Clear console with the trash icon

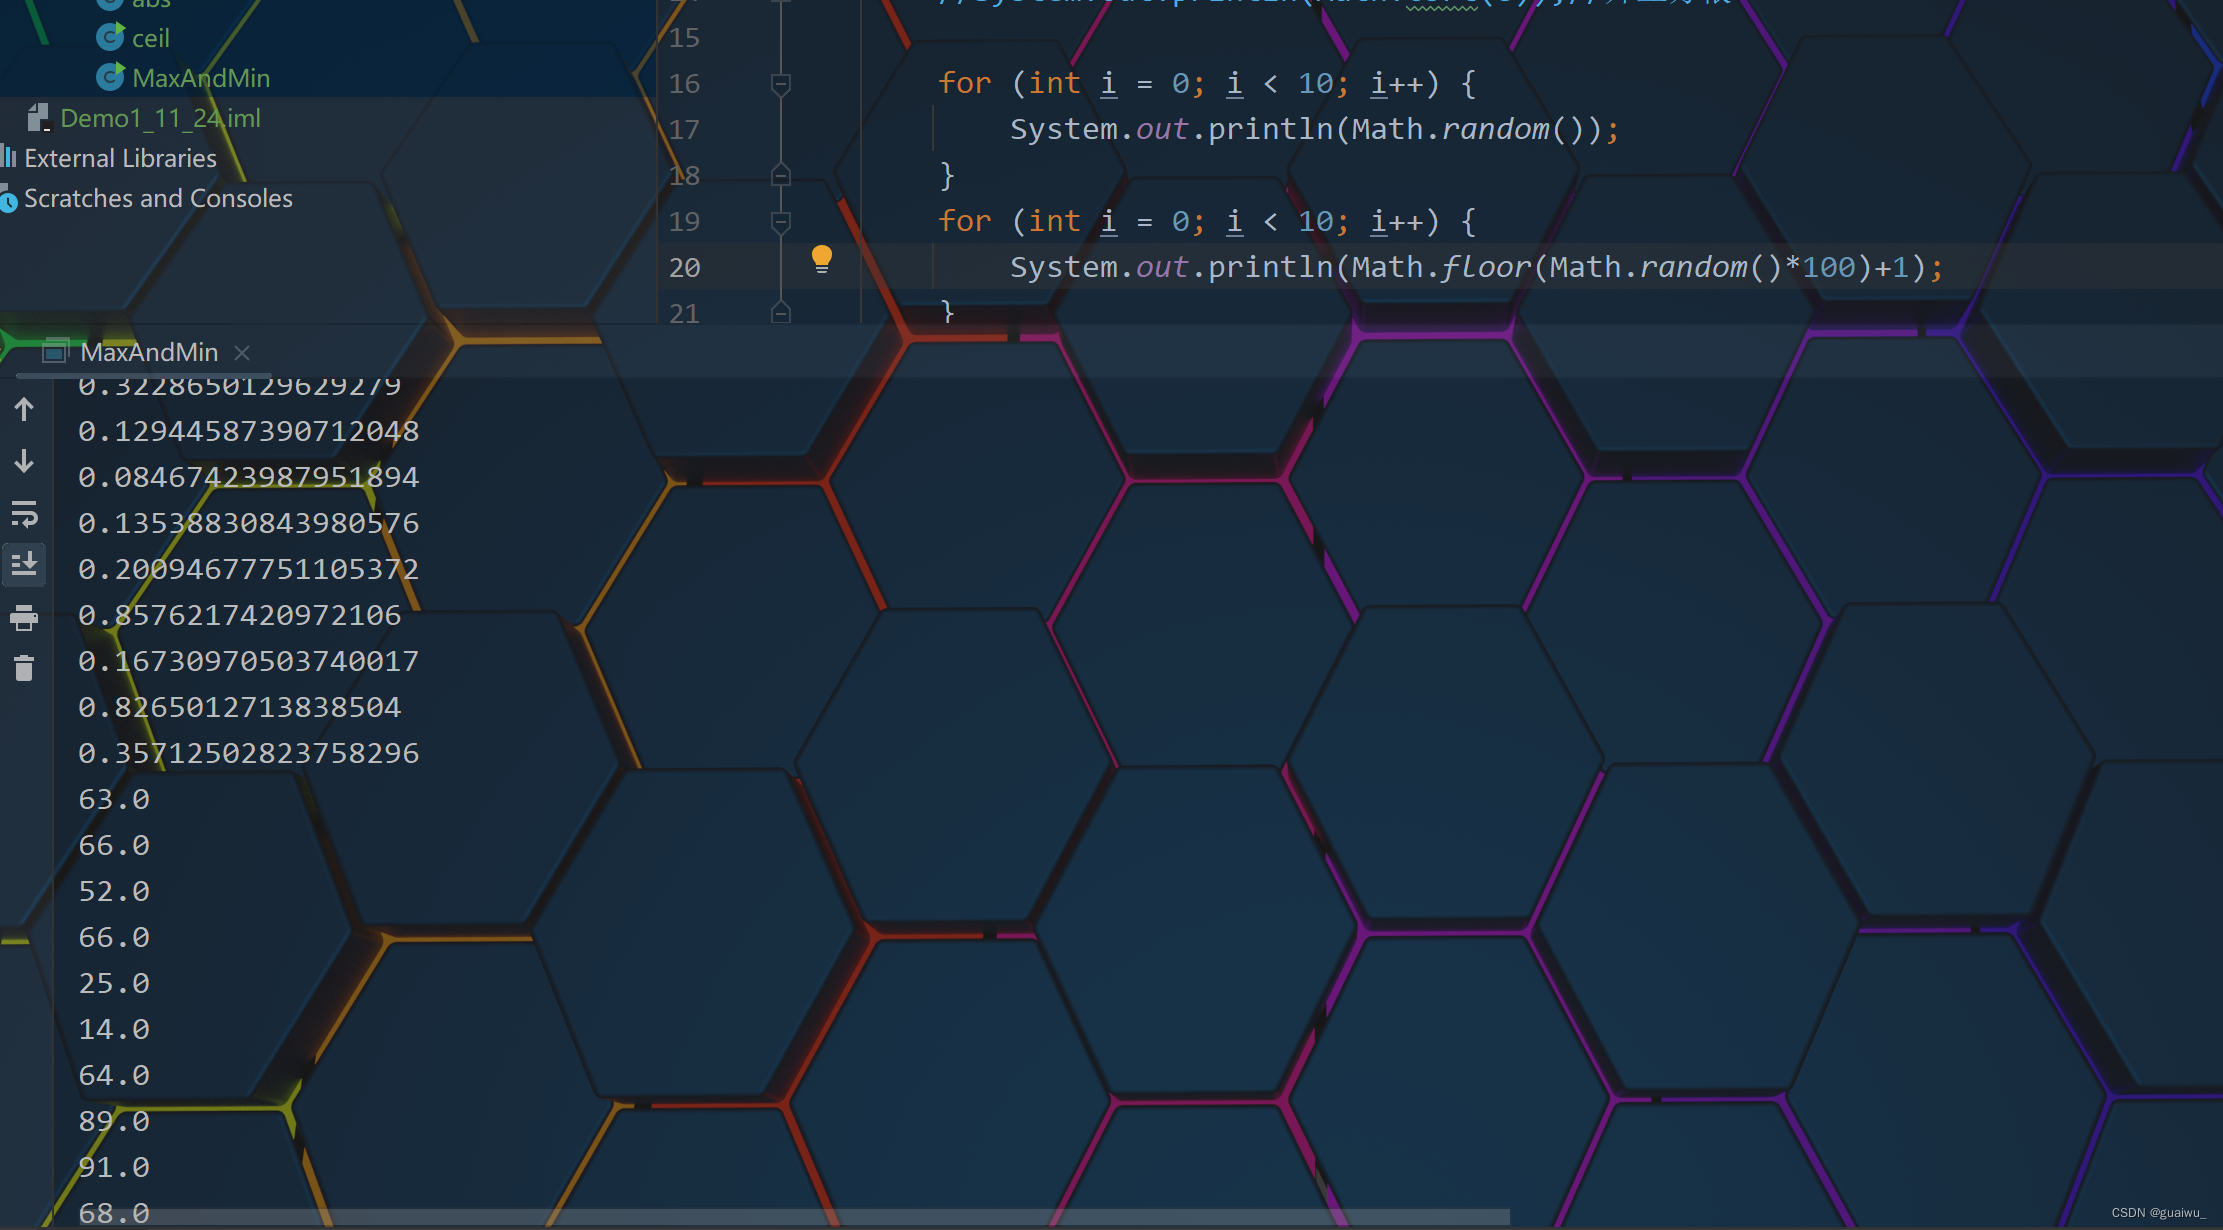pyautogui.click(x=24, y=668)
